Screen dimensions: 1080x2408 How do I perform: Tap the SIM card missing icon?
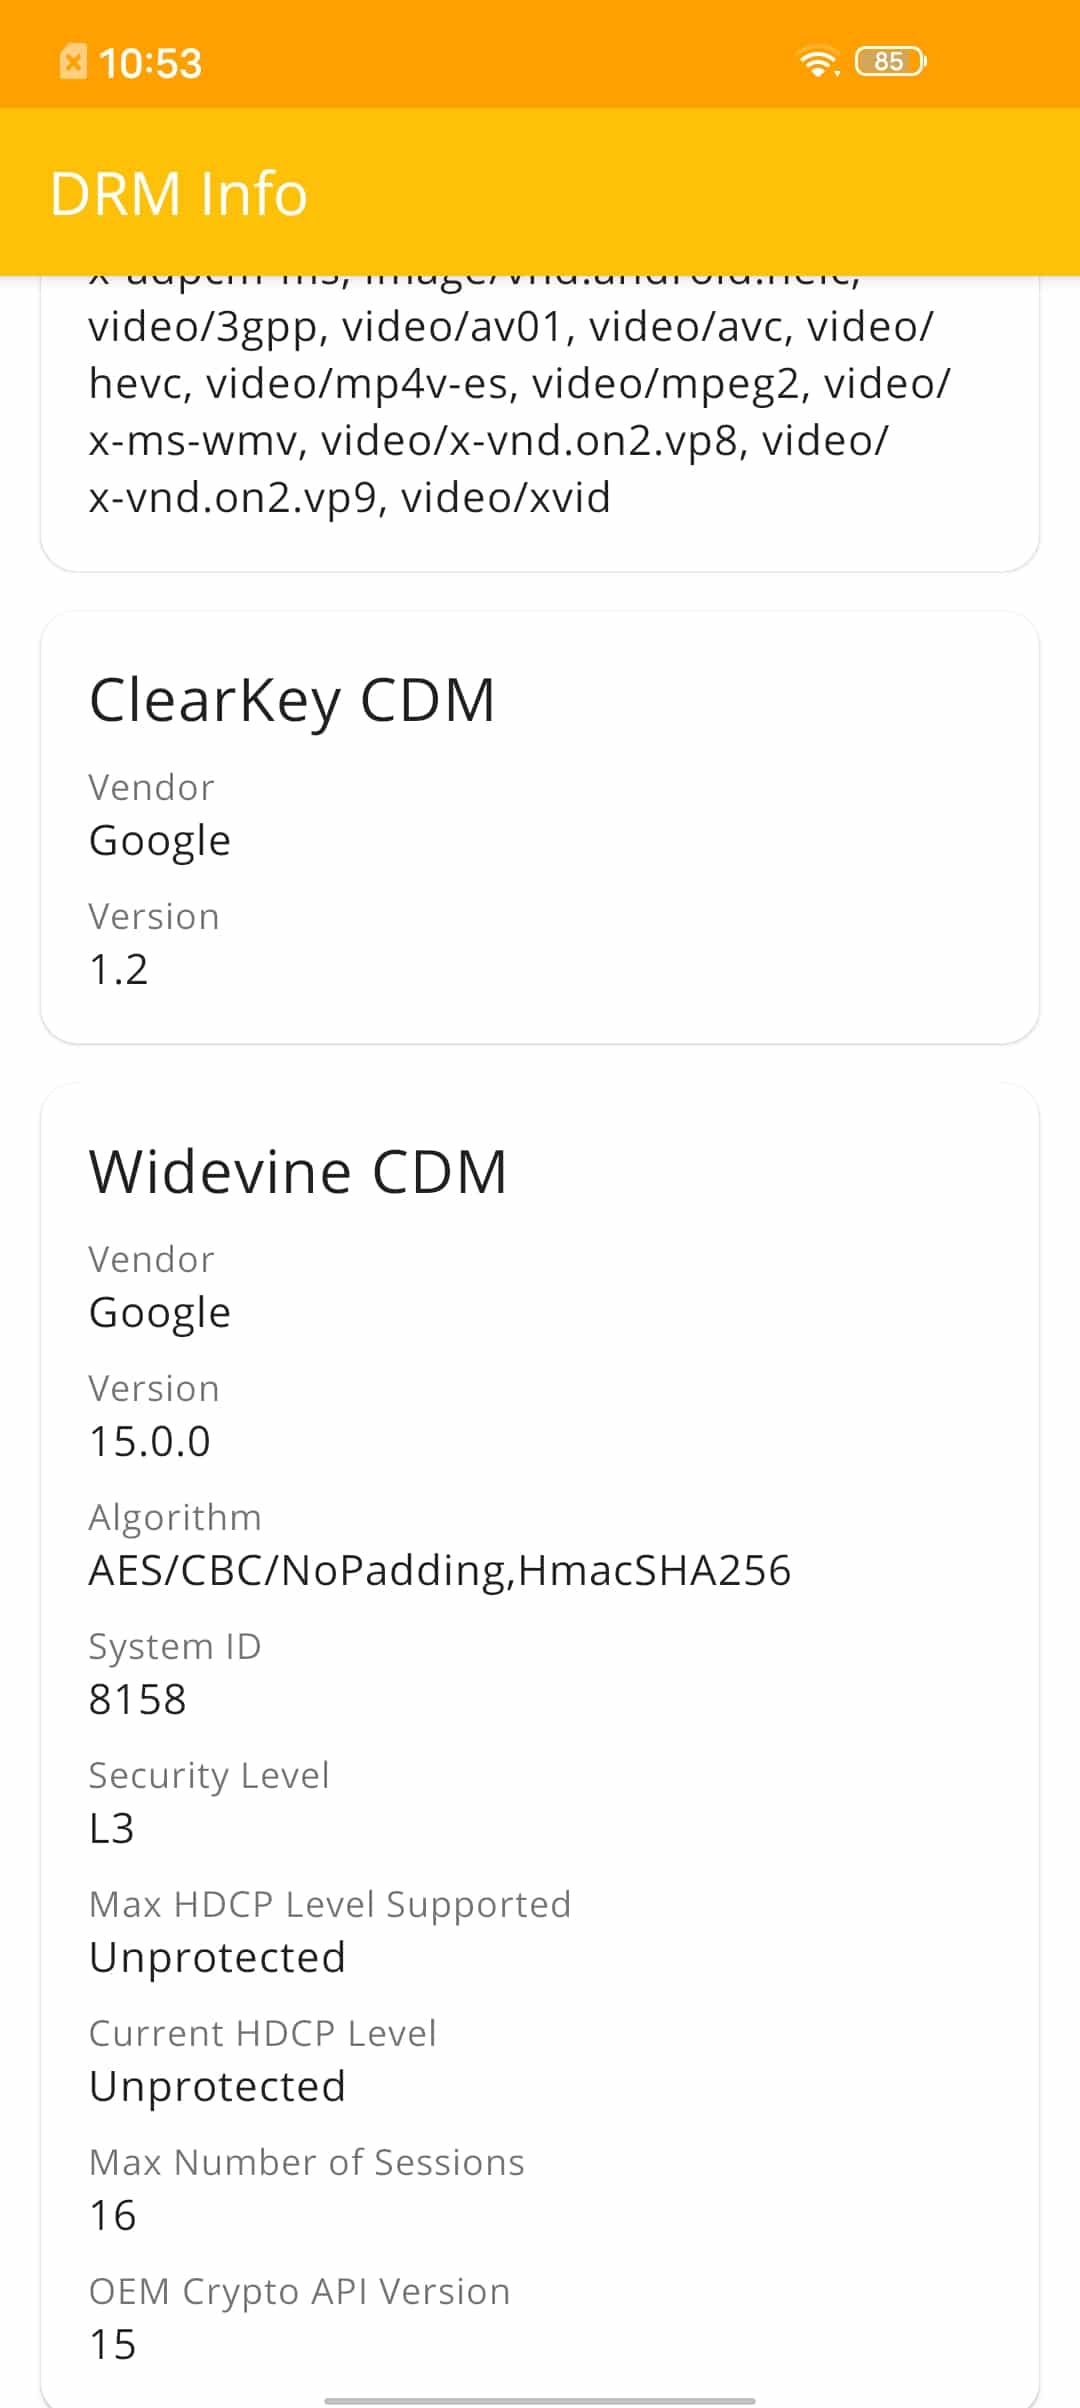[x=73, y=62]
